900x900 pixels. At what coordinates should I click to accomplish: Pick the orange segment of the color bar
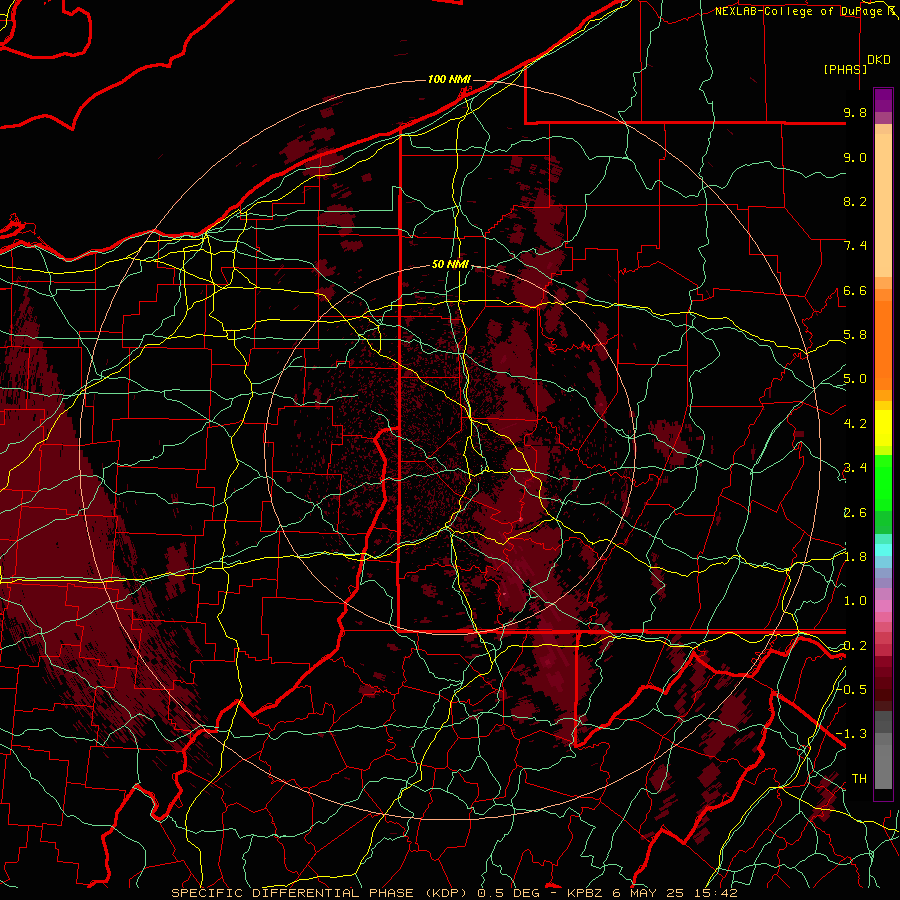tap(883, 345)
